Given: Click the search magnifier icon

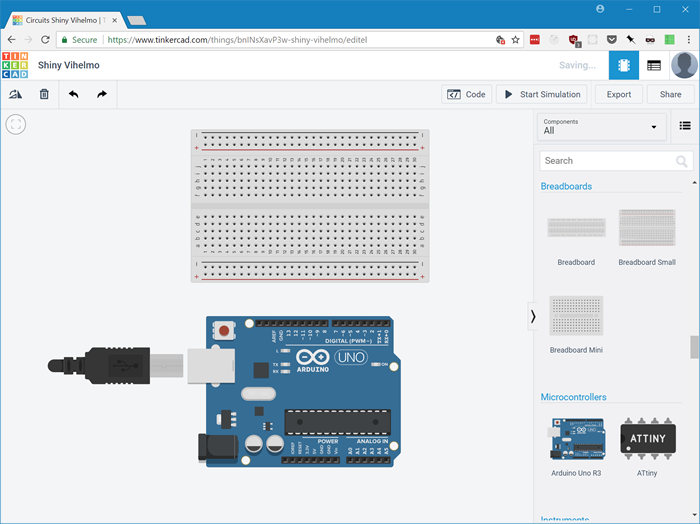Looking at the screenshot, I should 681,161.
